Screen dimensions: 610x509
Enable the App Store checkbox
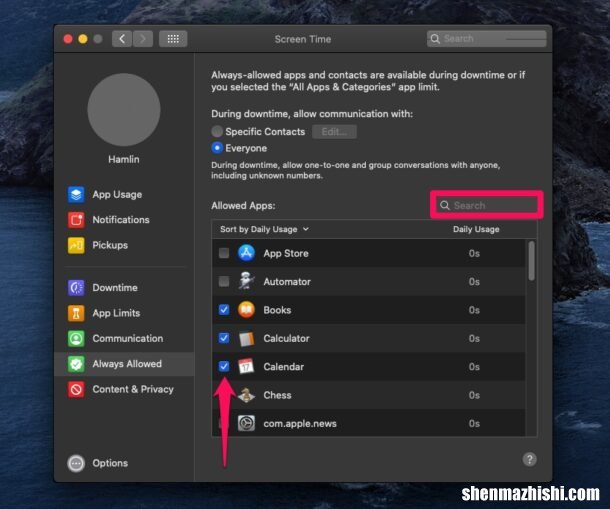click(224, 253)
